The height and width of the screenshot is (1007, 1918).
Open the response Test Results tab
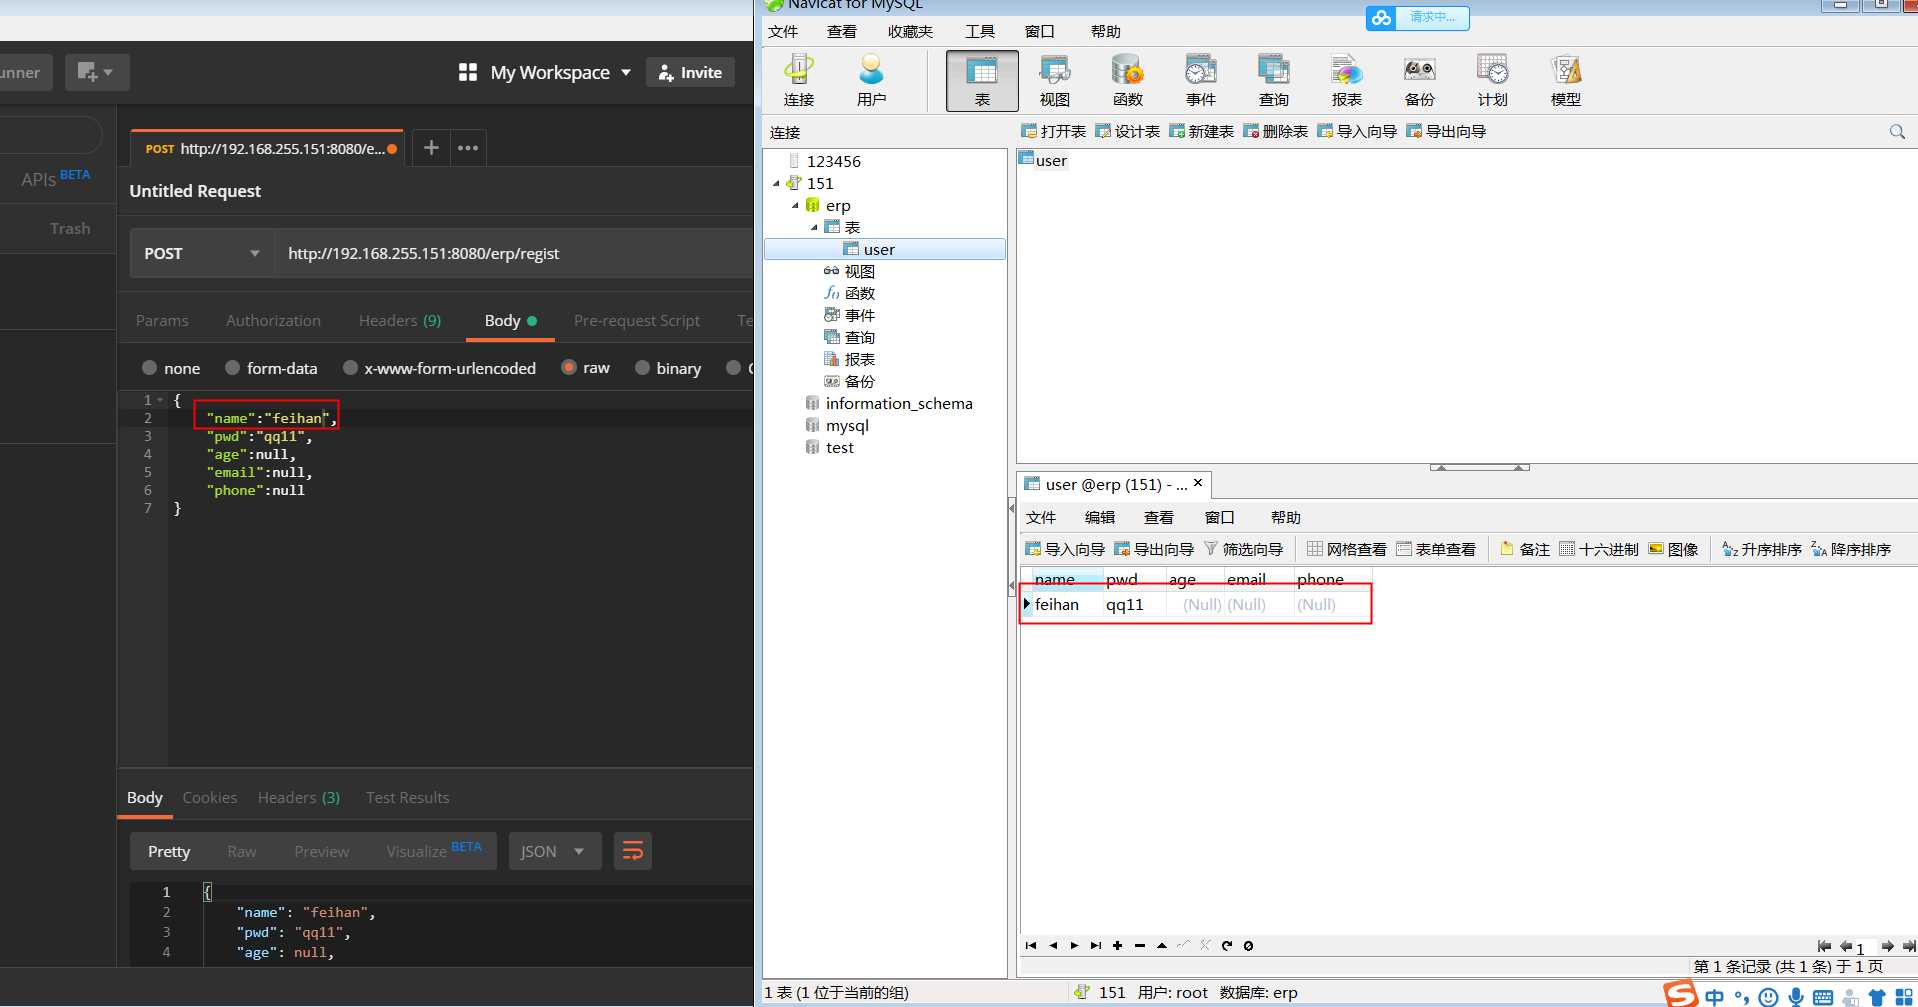407,797
